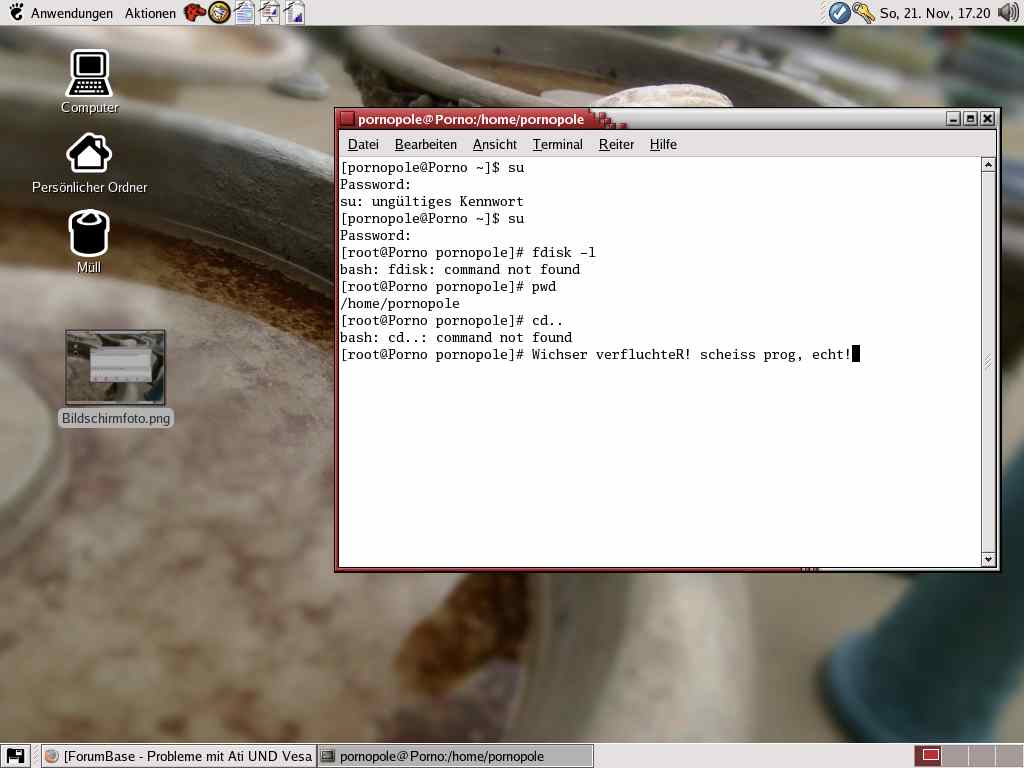1024x768 pixels.
Task: Minimize the terminal window
Action: 953,119
